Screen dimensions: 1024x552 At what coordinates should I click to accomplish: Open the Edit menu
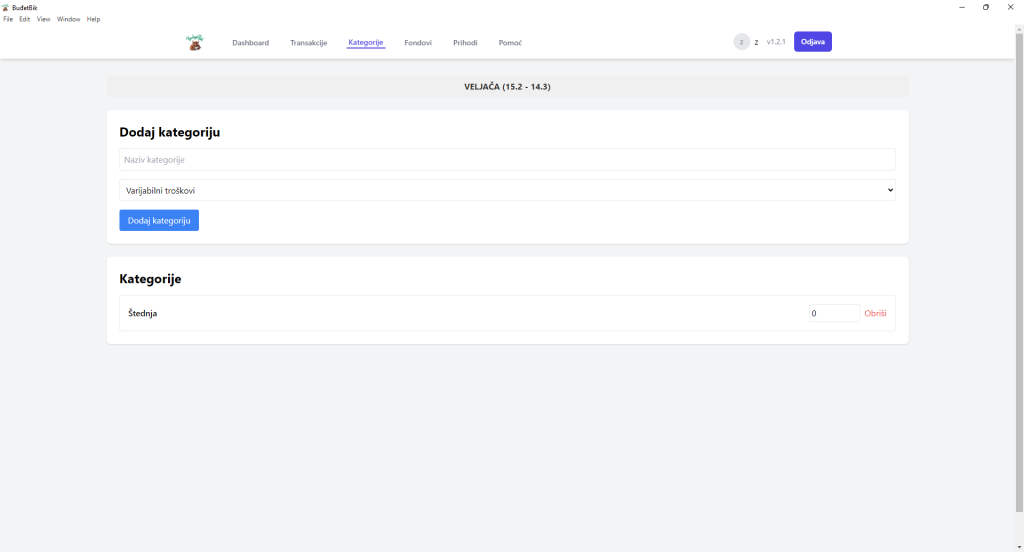[x=25, y=19]
